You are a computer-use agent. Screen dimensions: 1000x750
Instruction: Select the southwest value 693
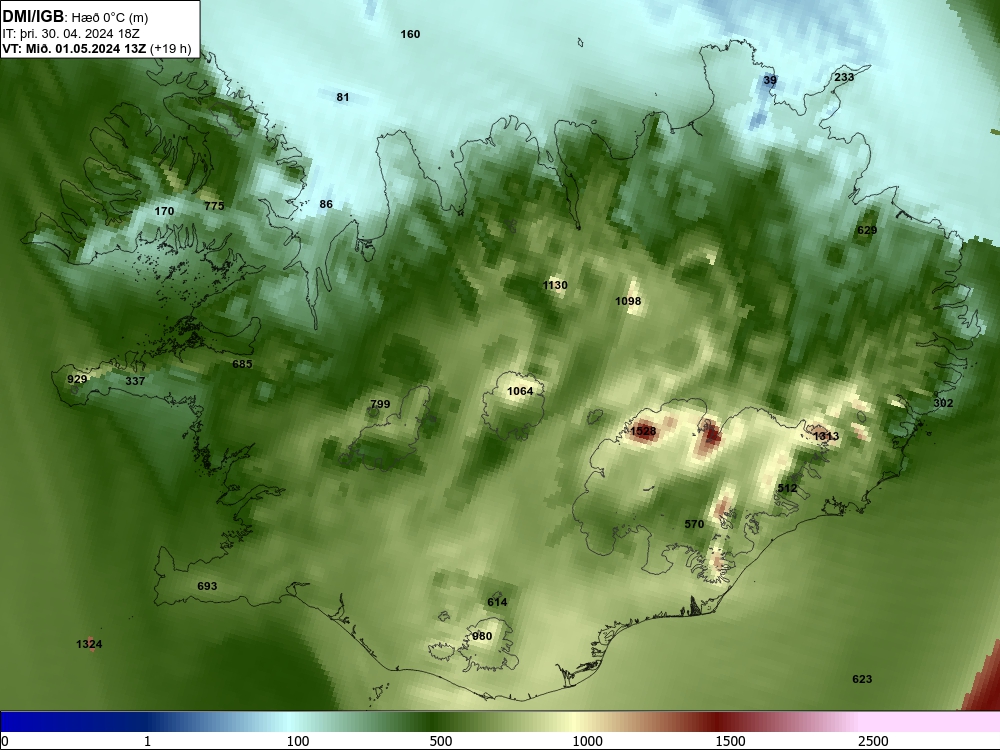[x=207, y=586]
